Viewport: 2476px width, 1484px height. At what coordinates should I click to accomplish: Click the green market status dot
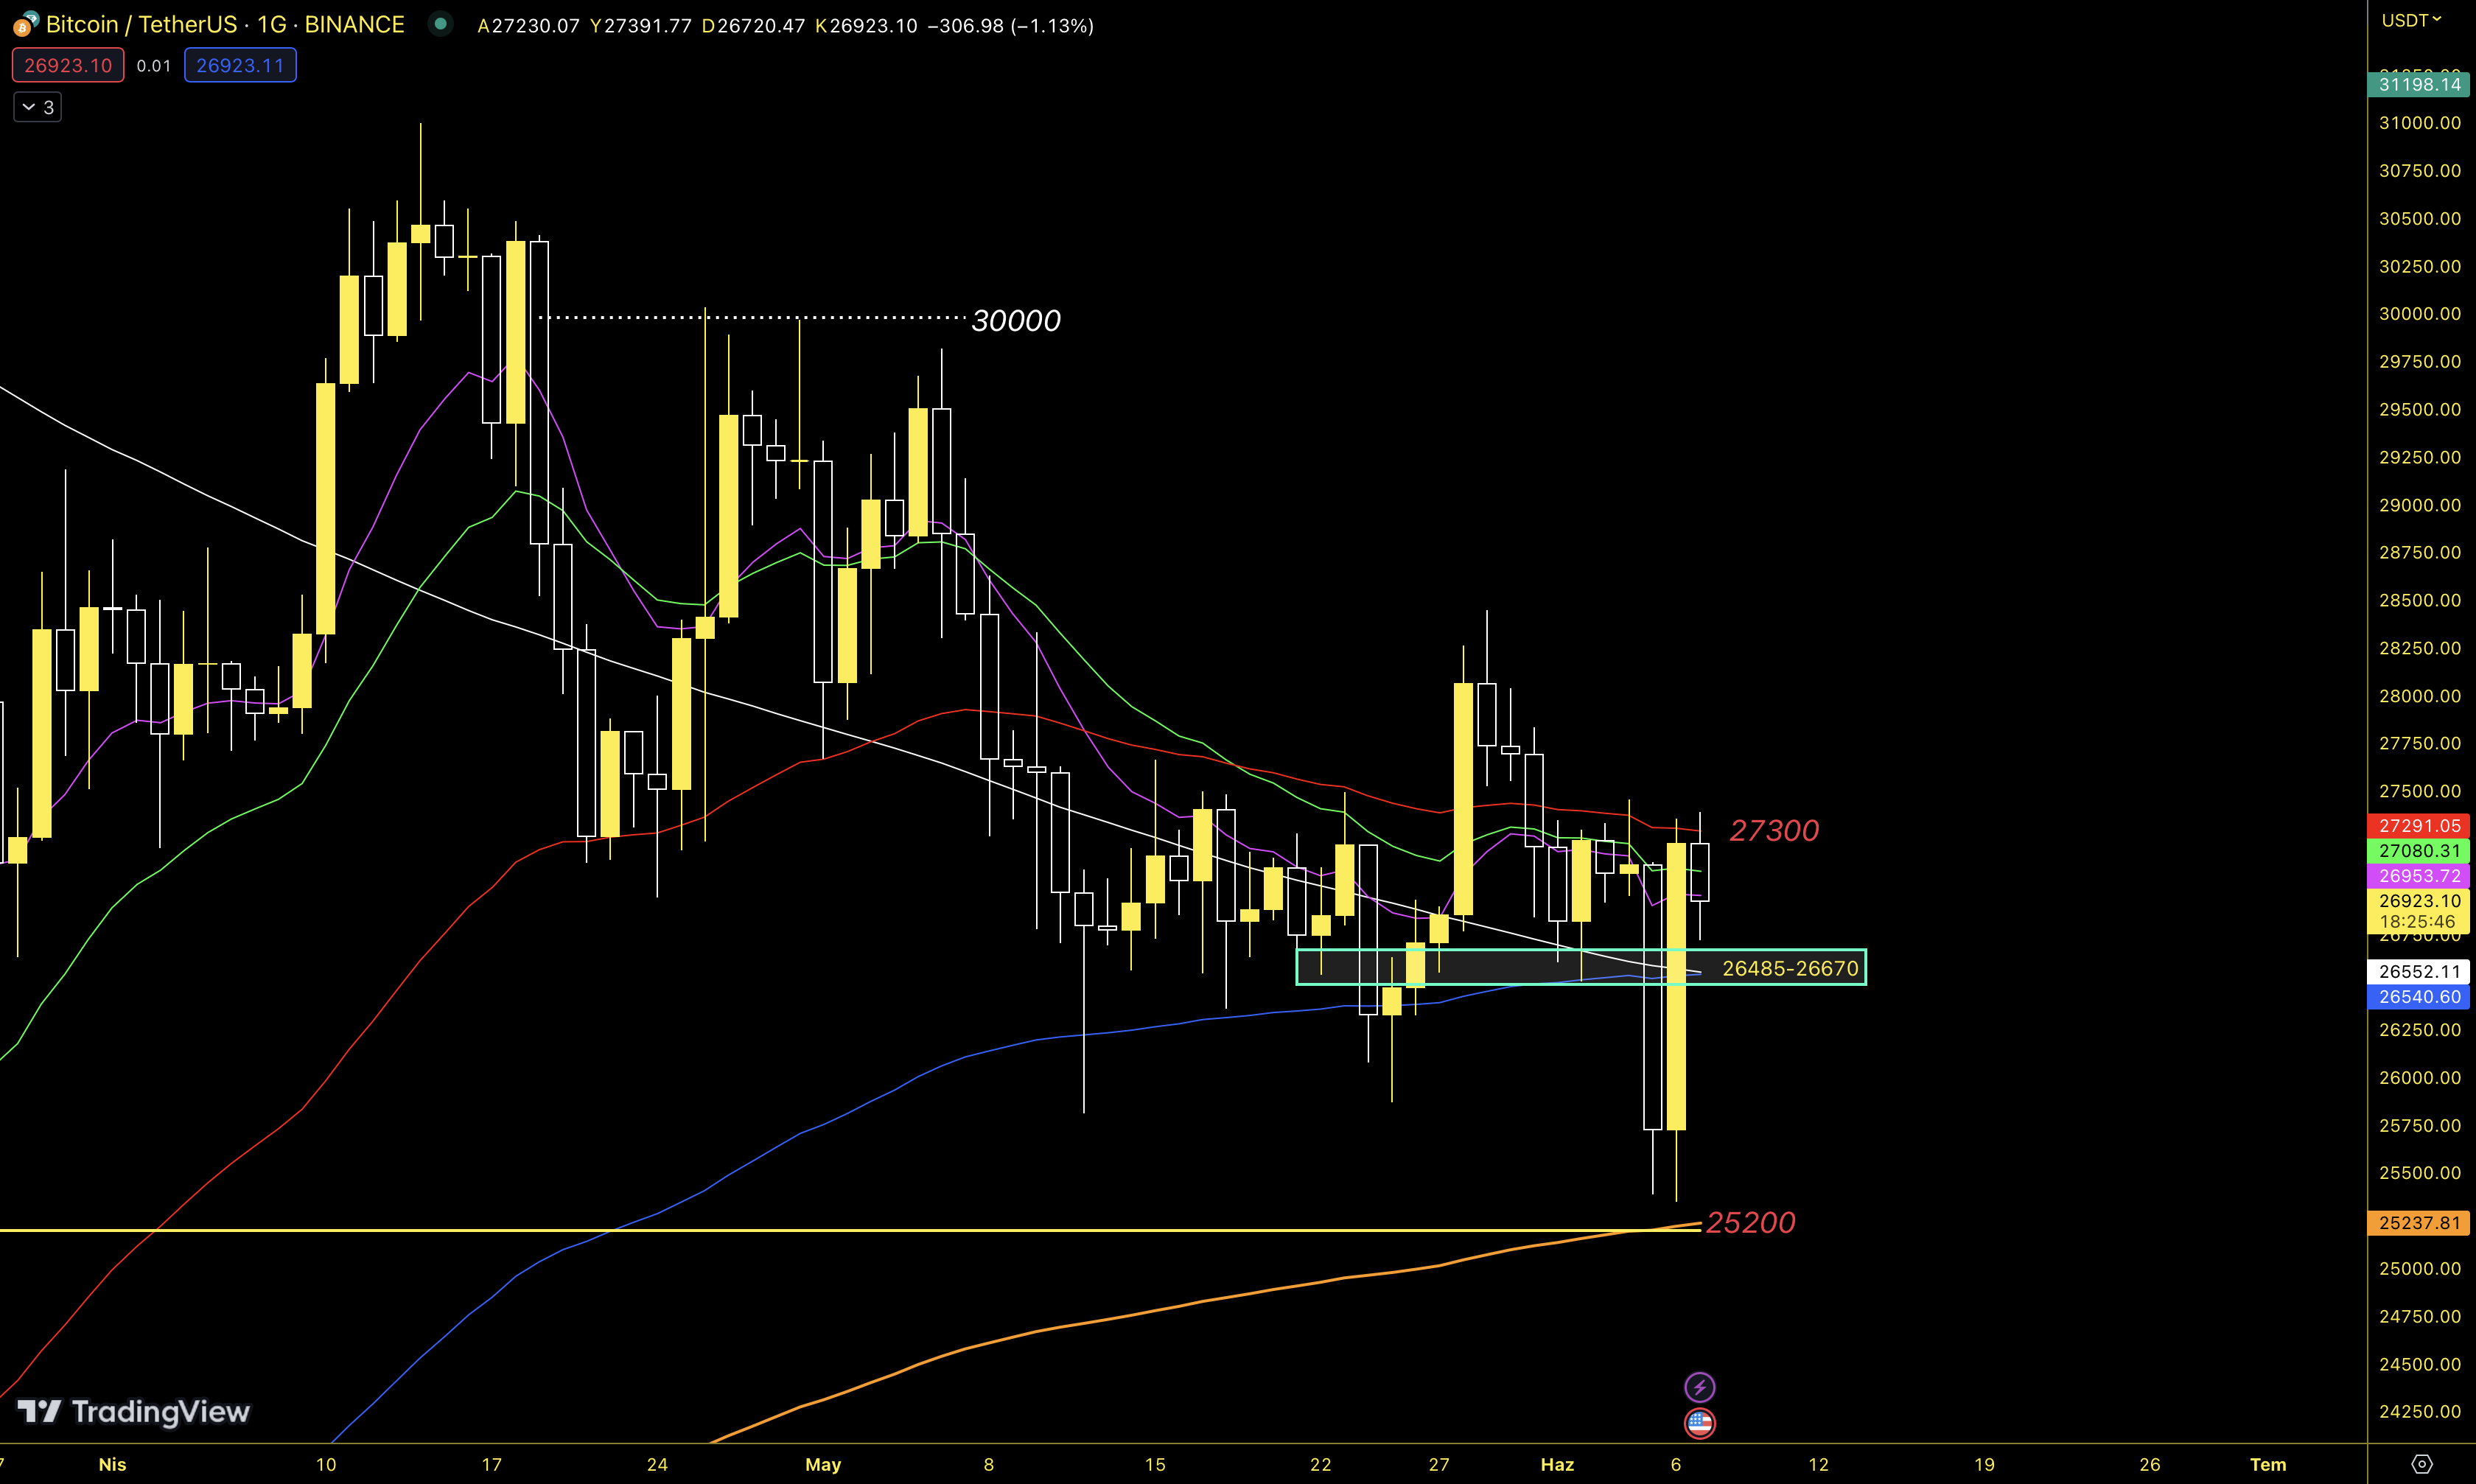(x=441, y=23)
